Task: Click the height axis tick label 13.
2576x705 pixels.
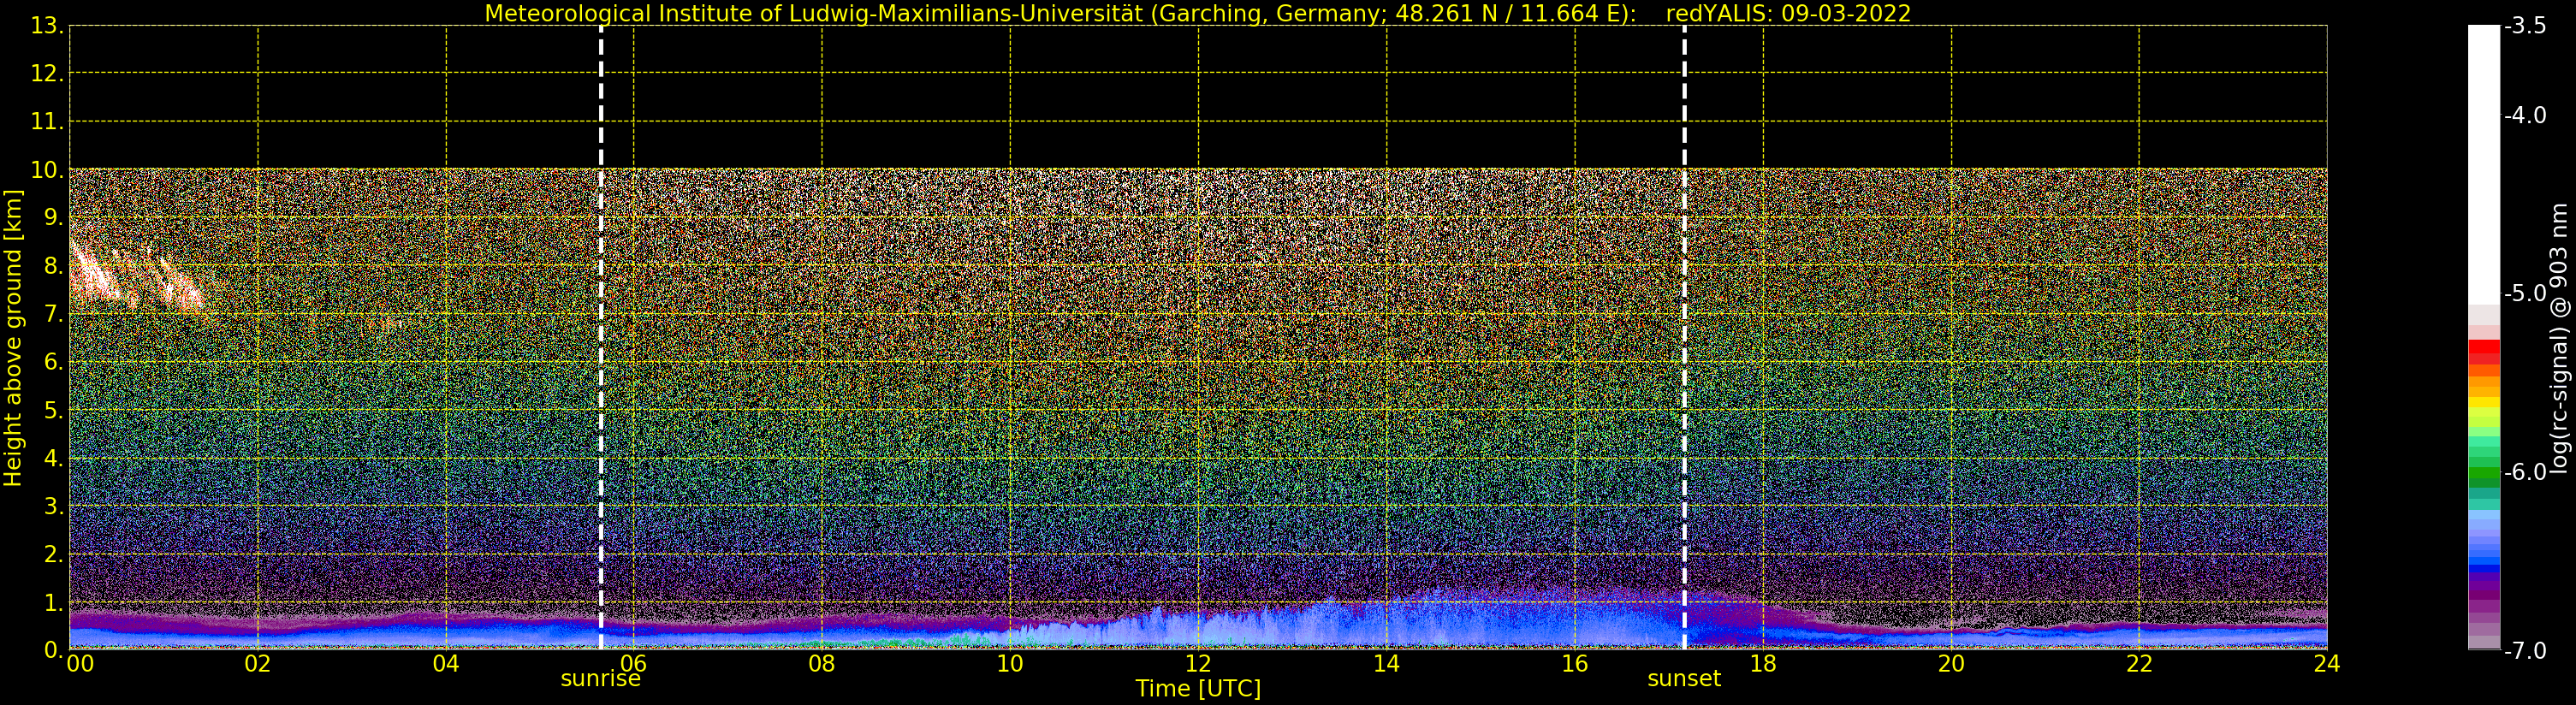Action: (x=46, y=26)
